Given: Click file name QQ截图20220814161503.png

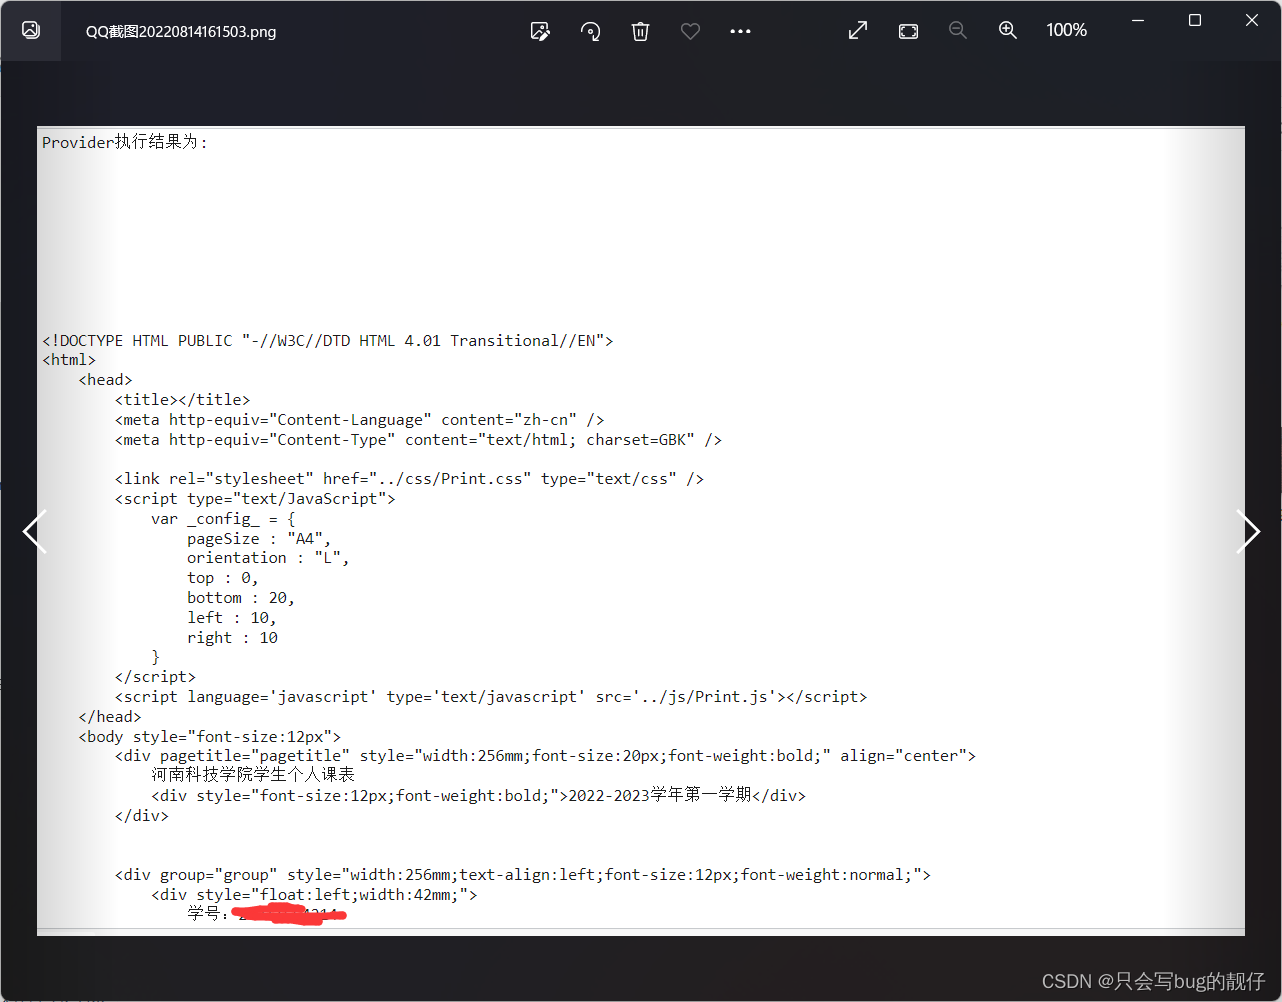Looking at the screenshot, I should pos(181,31).
